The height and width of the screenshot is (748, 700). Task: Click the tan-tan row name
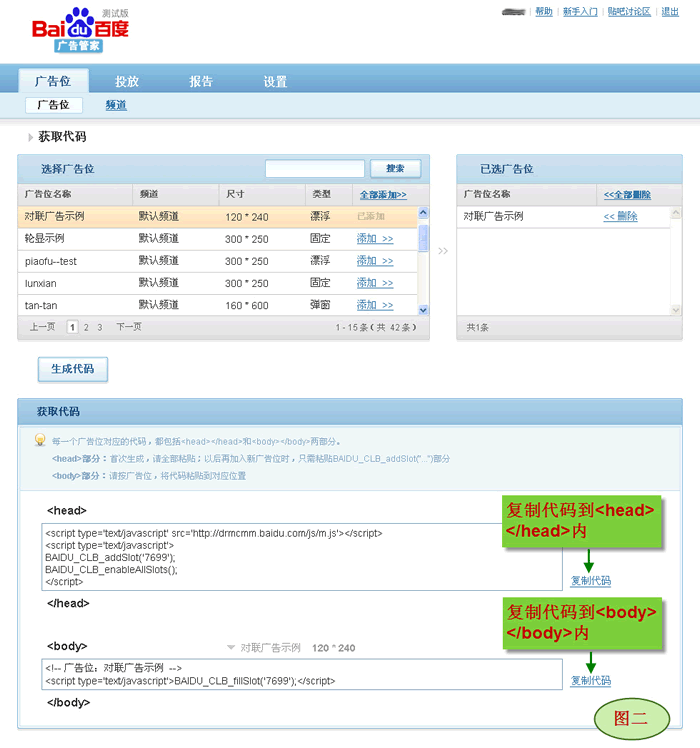[x=41, y=305]
